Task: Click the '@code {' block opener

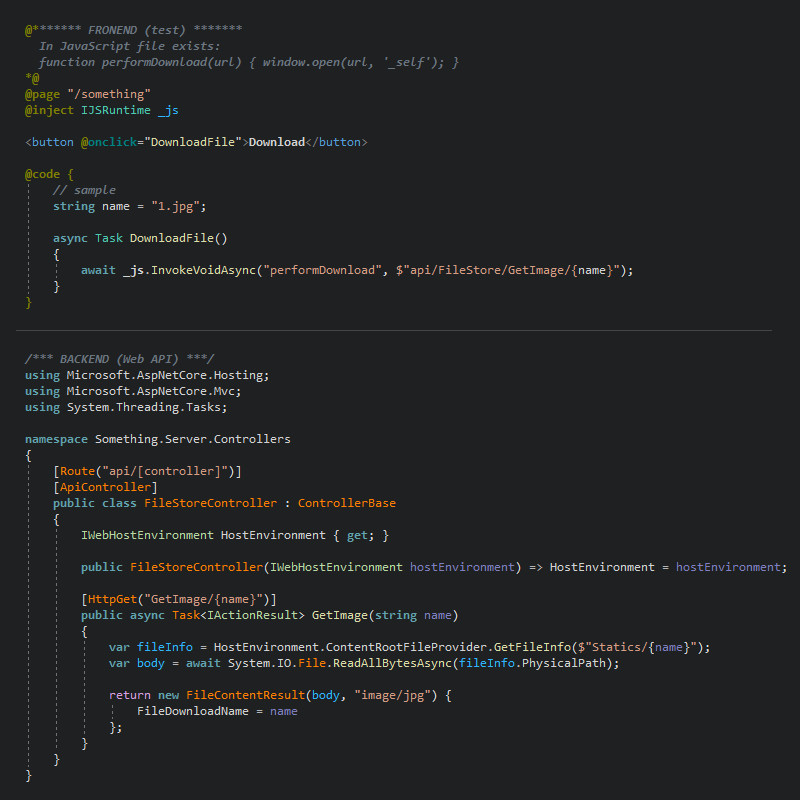Action: coord(49,174)
